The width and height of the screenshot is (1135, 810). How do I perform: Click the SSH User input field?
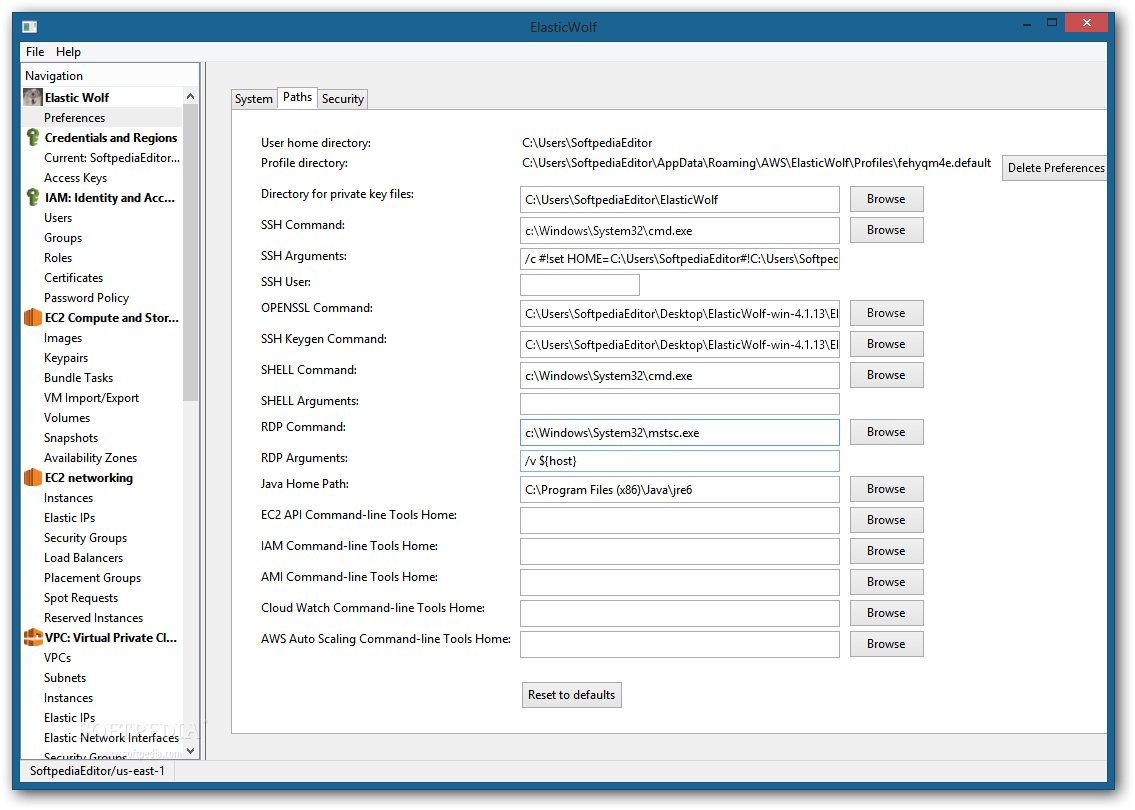580,285
